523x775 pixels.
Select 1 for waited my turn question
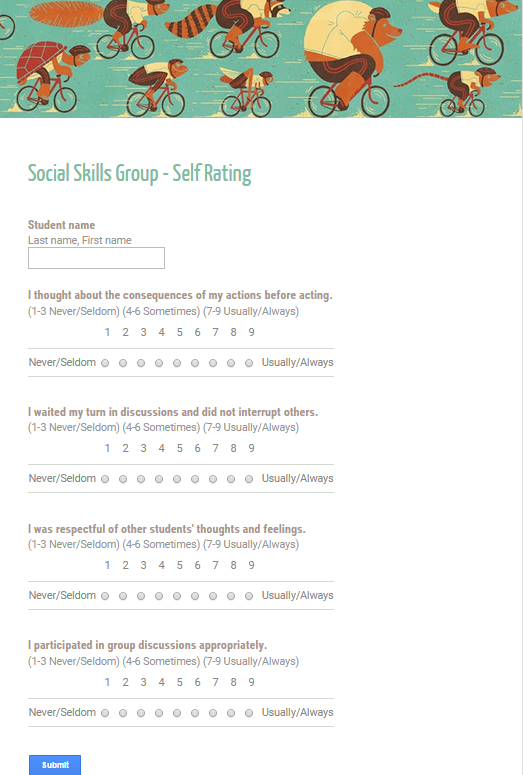(x=105, y=479)
